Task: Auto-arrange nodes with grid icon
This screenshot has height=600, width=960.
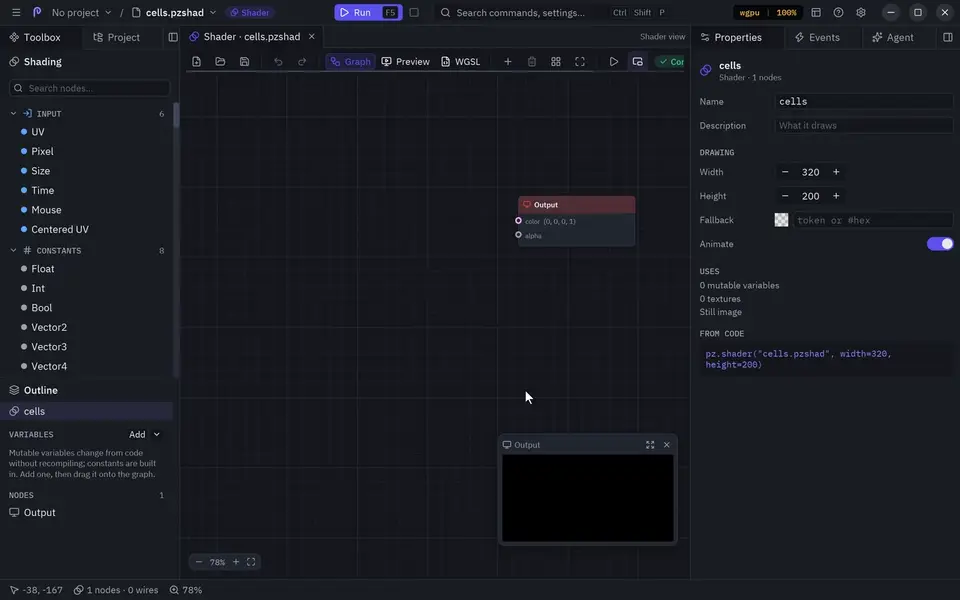Action: click(556, 62)
